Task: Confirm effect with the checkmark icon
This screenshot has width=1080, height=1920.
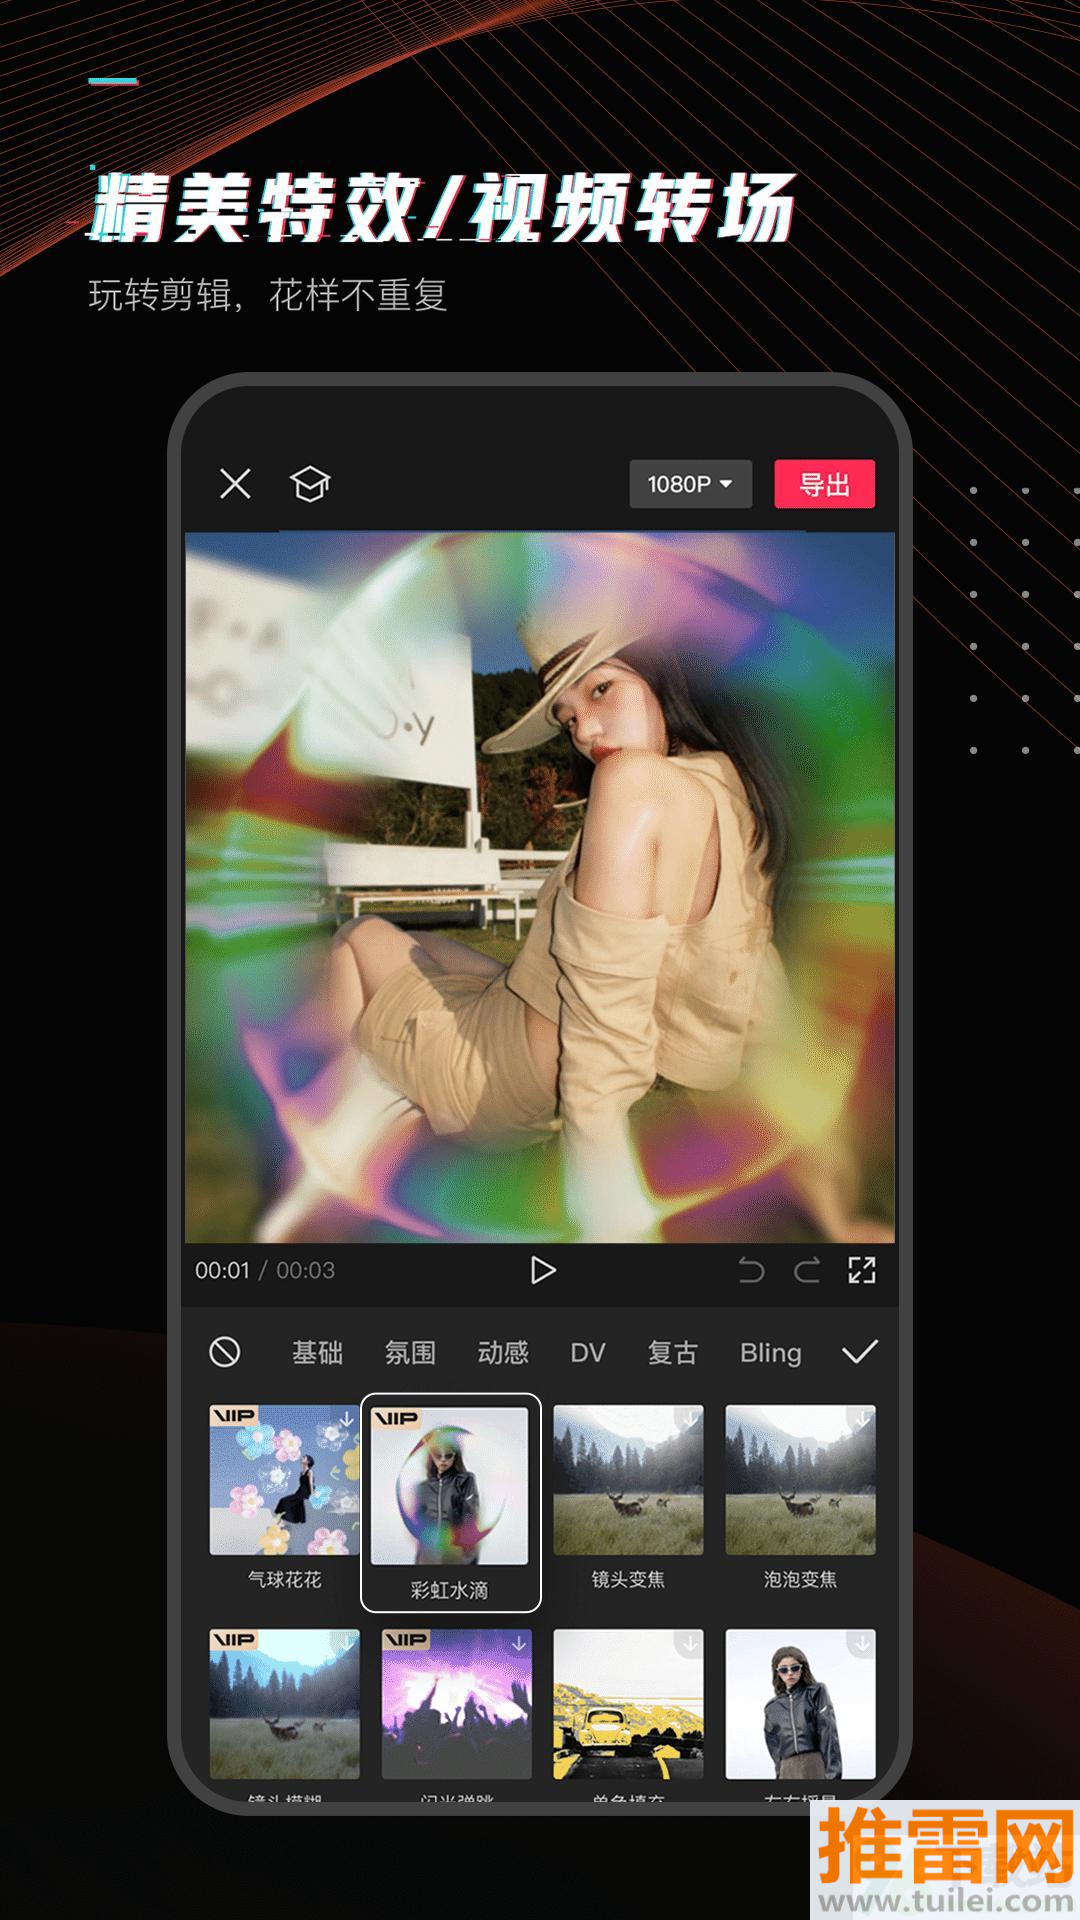Action: point(860,1352)
